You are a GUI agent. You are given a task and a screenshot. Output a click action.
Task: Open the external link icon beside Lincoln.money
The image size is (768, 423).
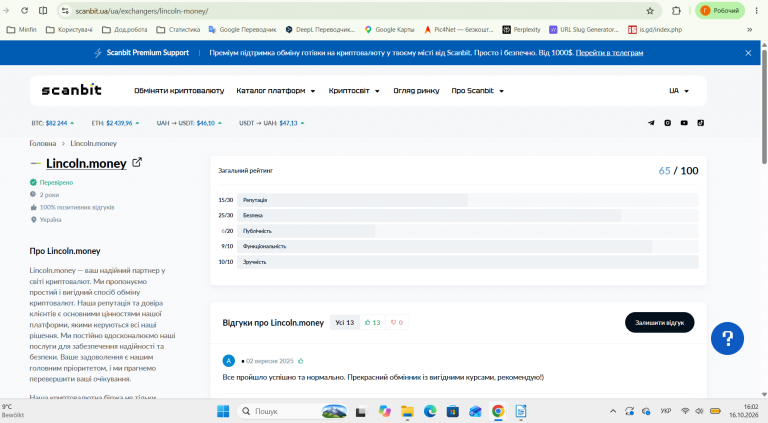(x=137, y=162)
